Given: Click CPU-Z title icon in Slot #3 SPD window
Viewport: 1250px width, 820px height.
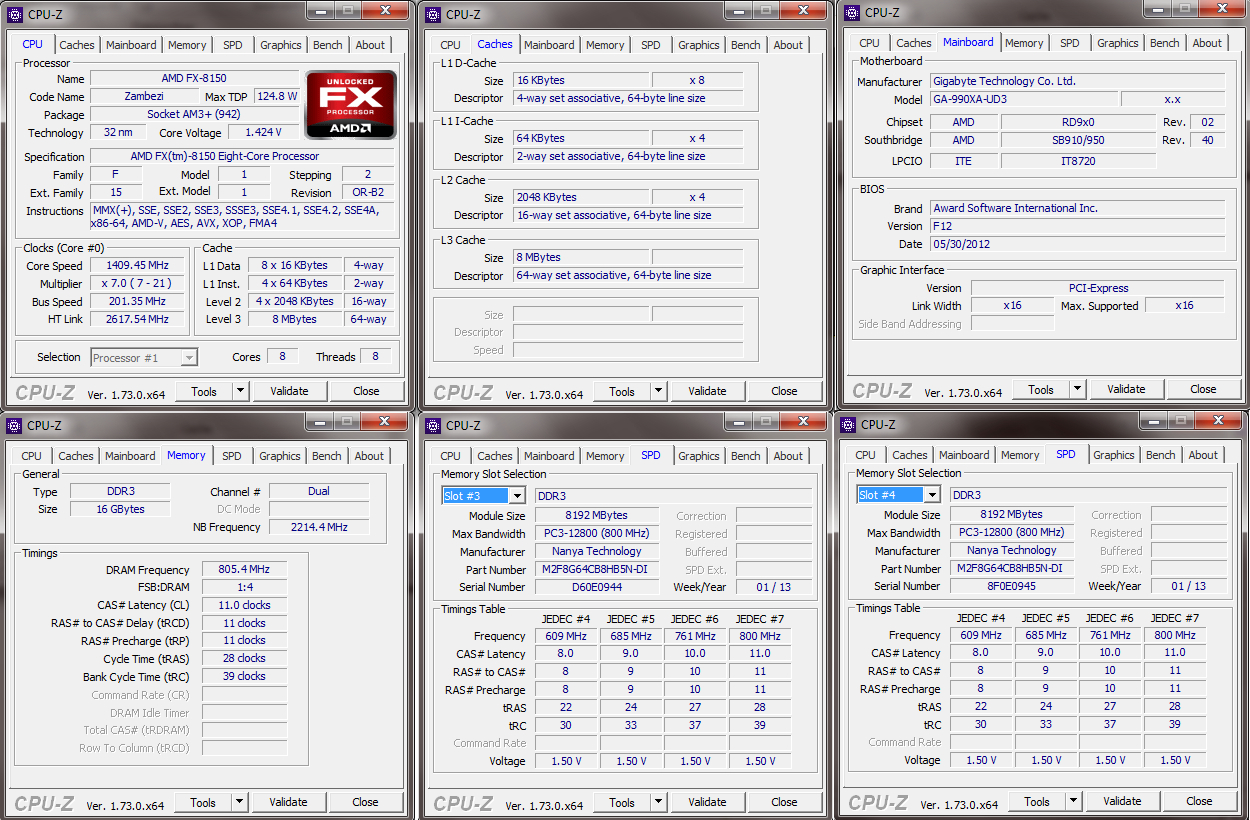Looking at the screenshot, I should 434,425.
